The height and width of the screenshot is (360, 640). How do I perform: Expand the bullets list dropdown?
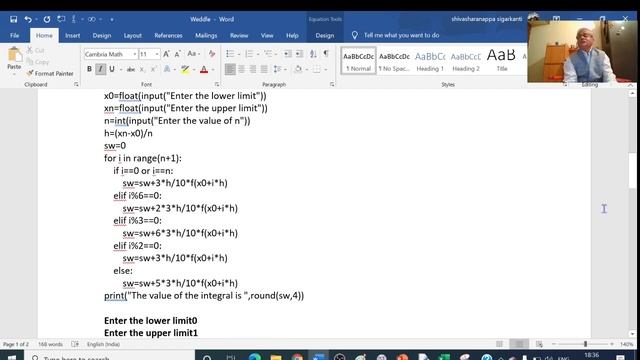239,54
